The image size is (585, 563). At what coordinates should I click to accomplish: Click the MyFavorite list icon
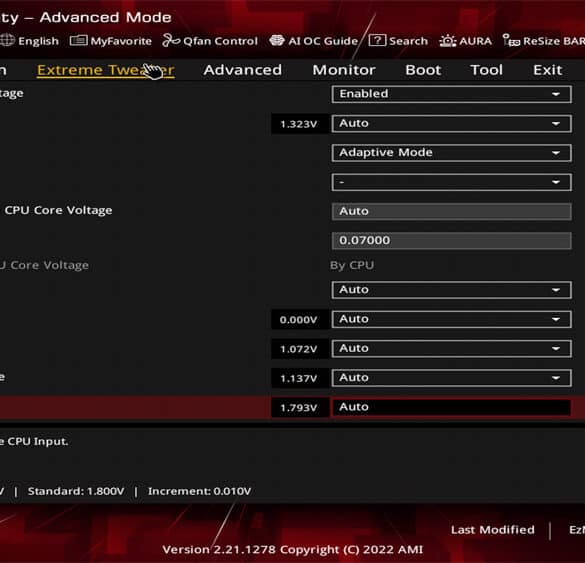(x=78, y=40)
